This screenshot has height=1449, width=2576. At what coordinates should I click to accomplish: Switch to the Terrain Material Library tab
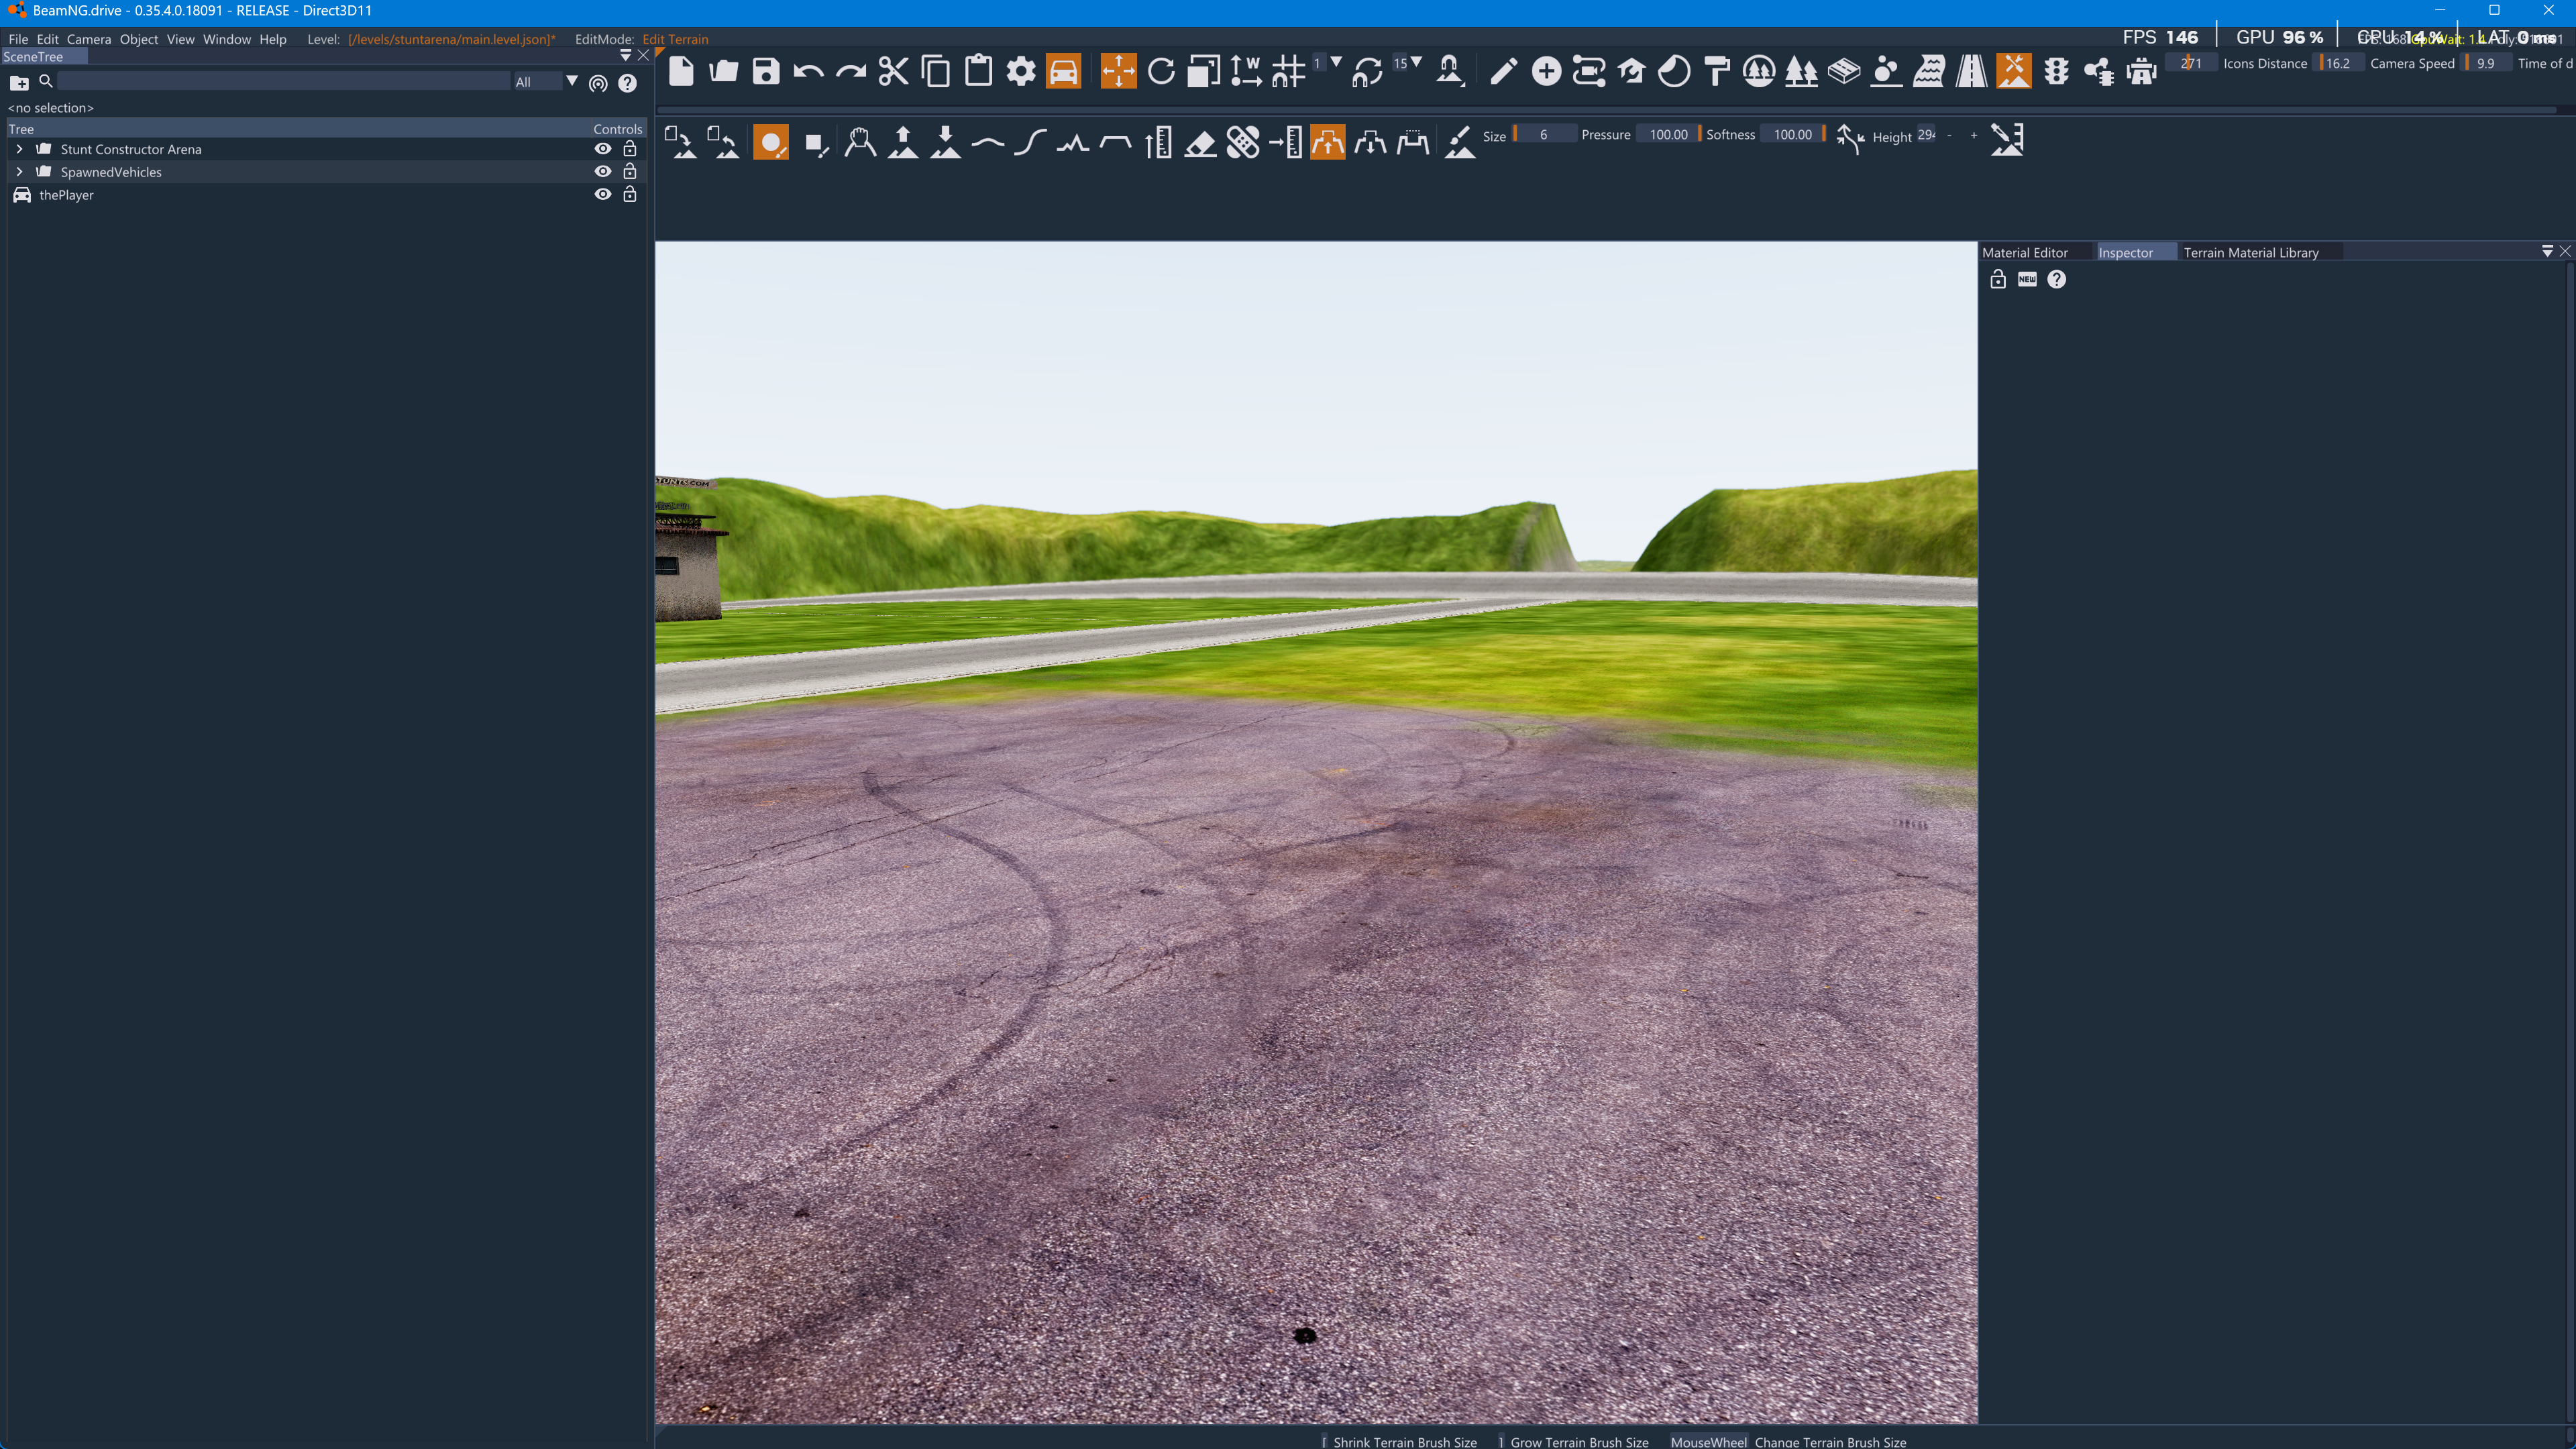(2251, 253)
